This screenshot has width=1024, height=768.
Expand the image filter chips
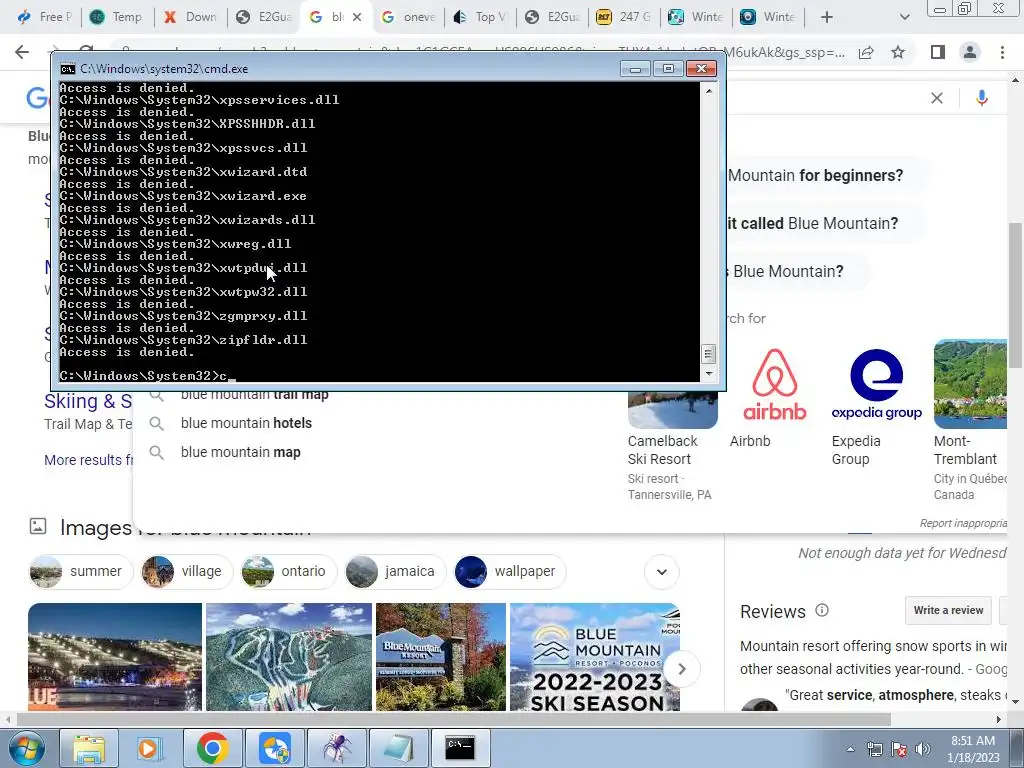pos(662,571)
